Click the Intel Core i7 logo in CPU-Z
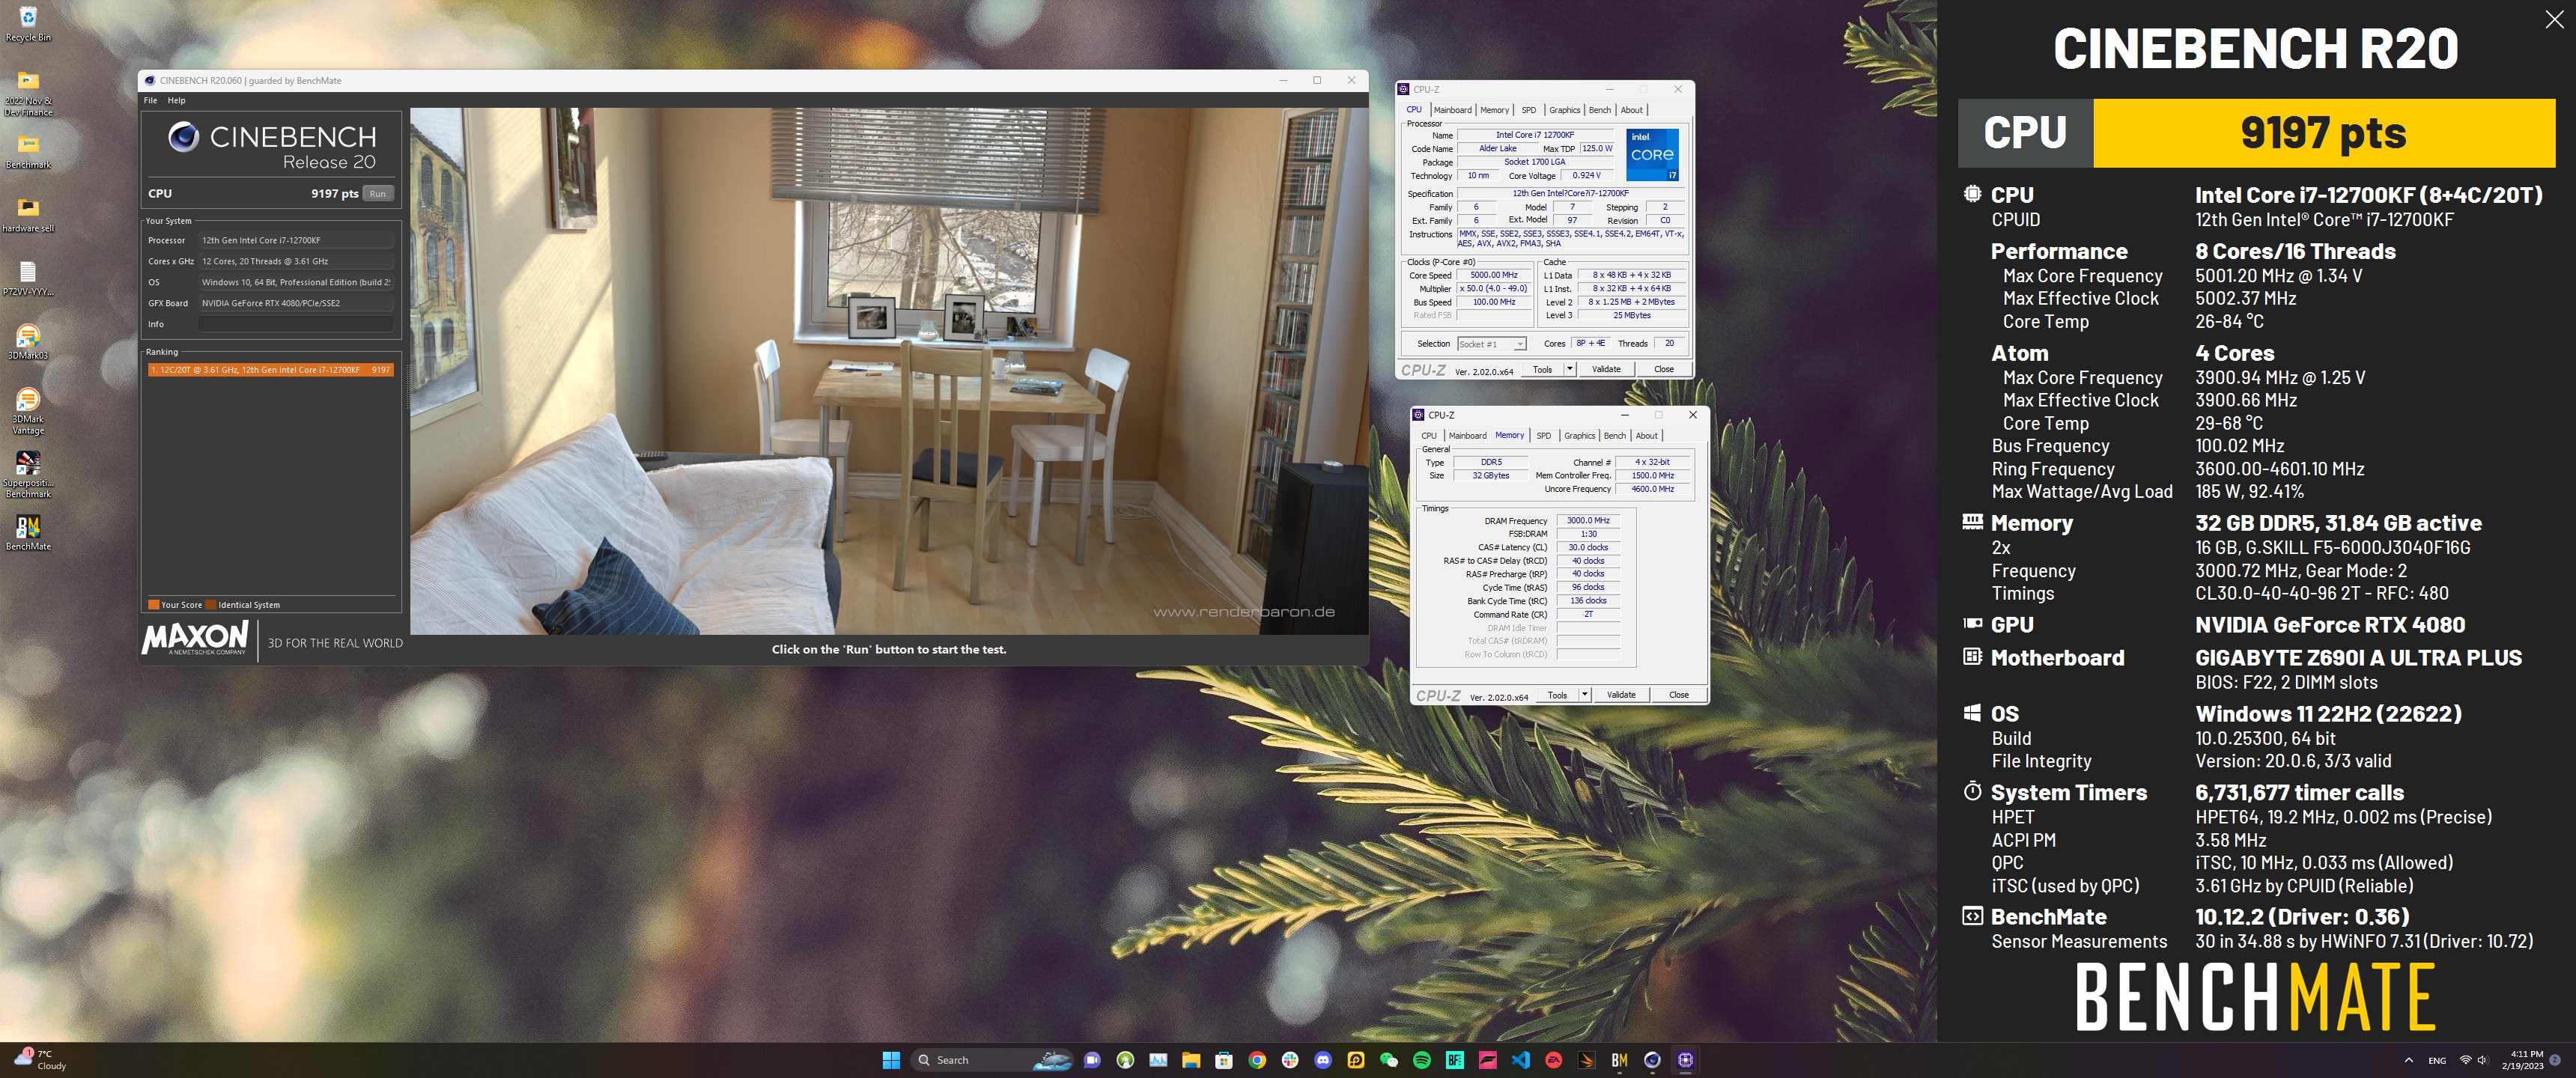Image resolution: width=2576 pixels, height=1078 pixels. point(1652,154)
